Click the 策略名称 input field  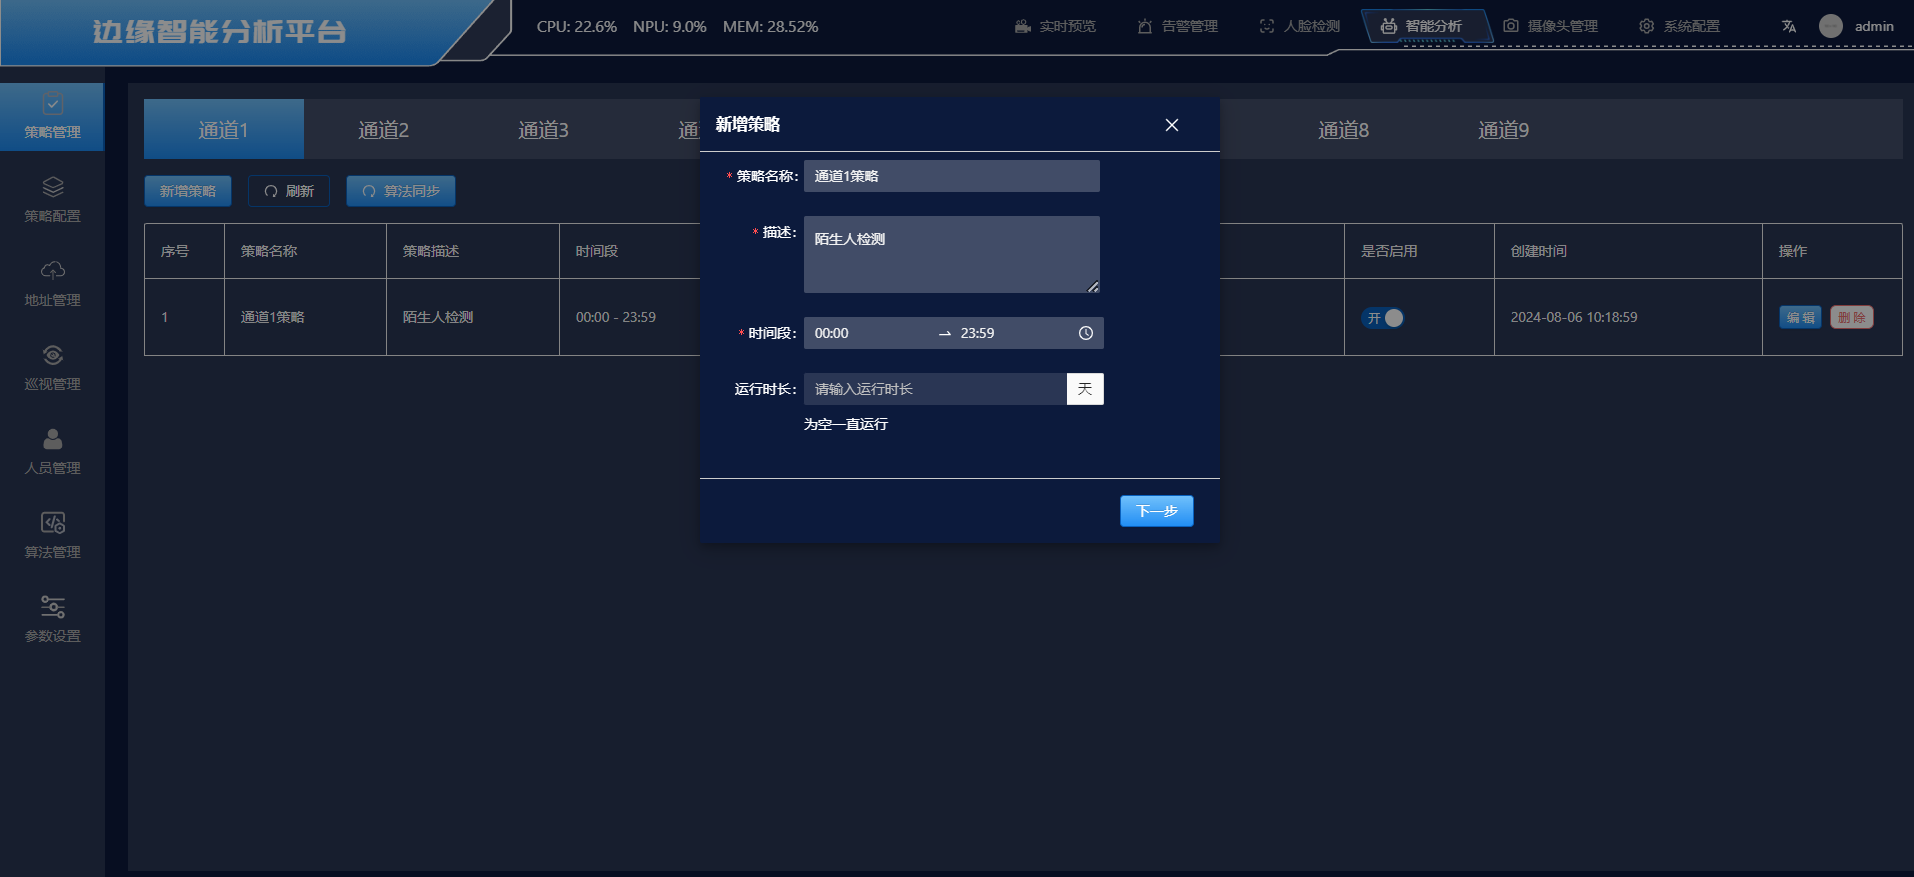click(x=951, y=176)
